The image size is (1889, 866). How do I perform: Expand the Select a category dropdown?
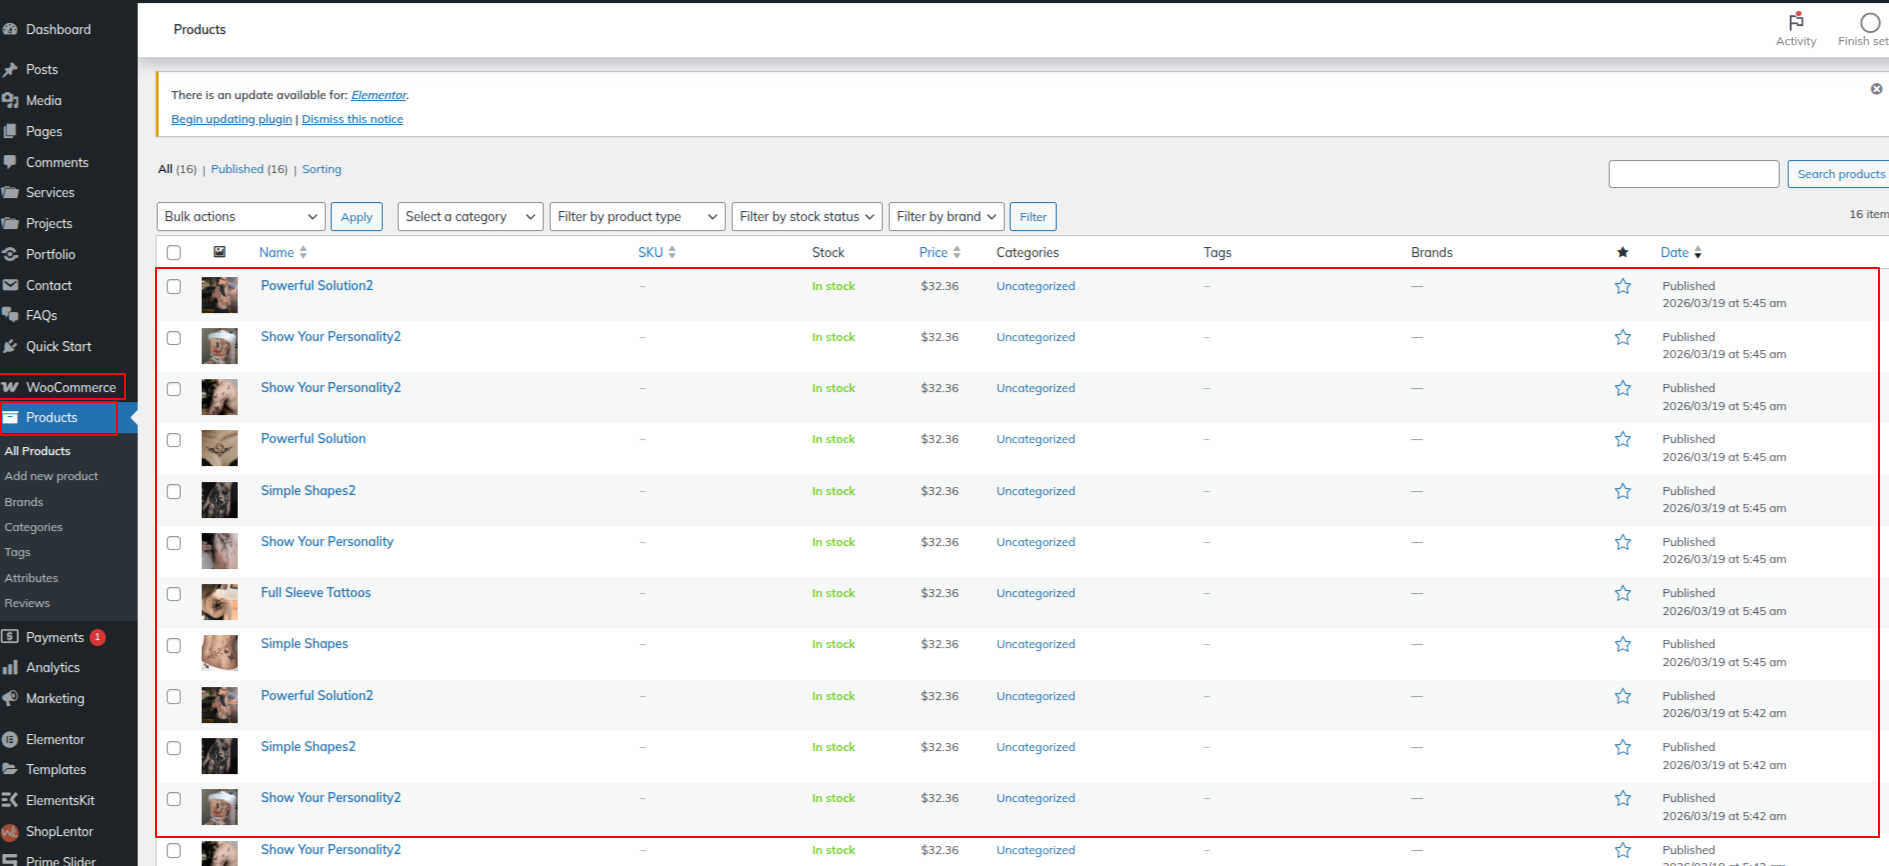pos(470,217)
